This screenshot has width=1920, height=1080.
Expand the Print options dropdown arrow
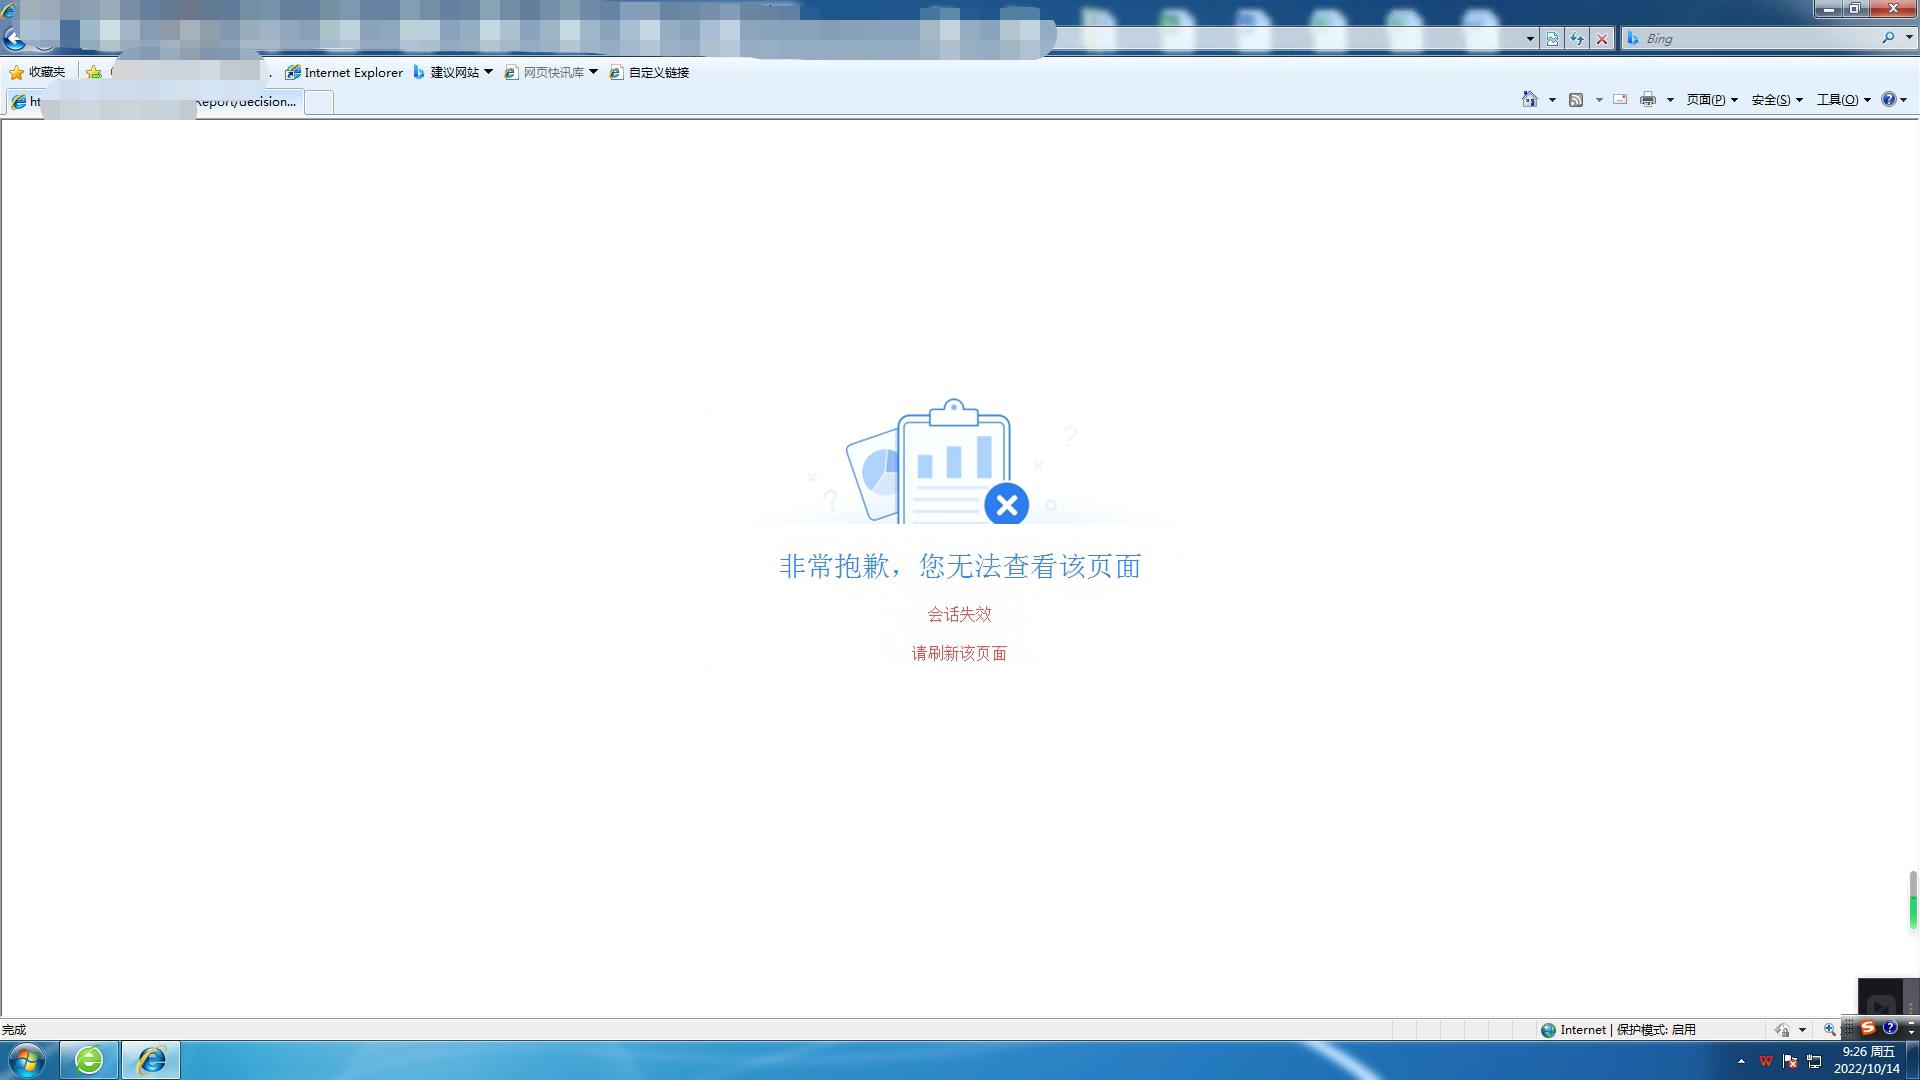tap(1670, 100)
